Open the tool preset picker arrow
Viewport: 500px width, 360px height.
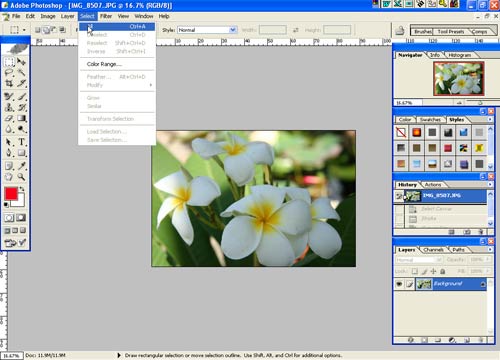click(24, 30)
